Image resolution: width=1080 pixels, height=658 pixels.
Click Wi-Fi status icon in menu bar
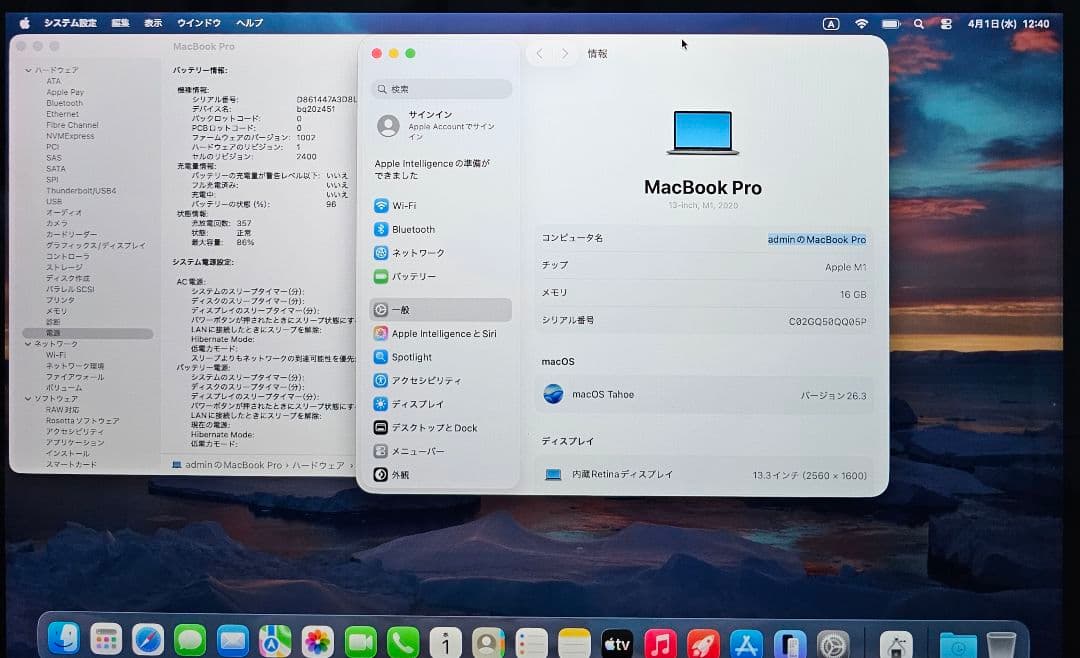(861, 24)
